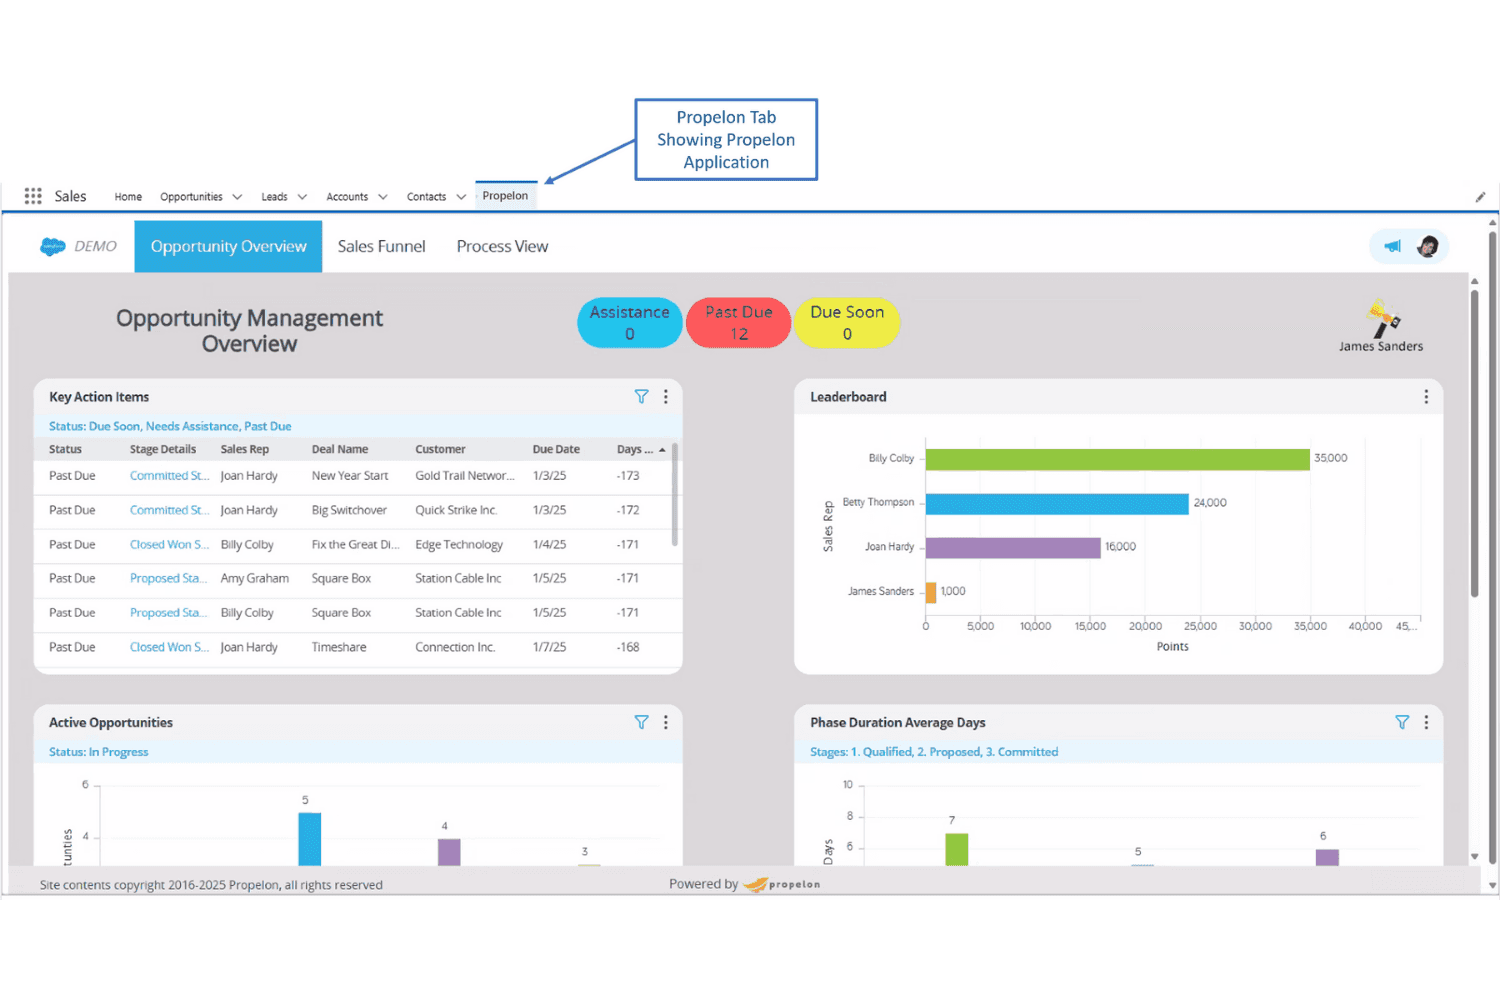The width and height of the screenshot is (1500, 1000).
Task: Open Active Opportunities more options menu
Action: coord(666,722)
